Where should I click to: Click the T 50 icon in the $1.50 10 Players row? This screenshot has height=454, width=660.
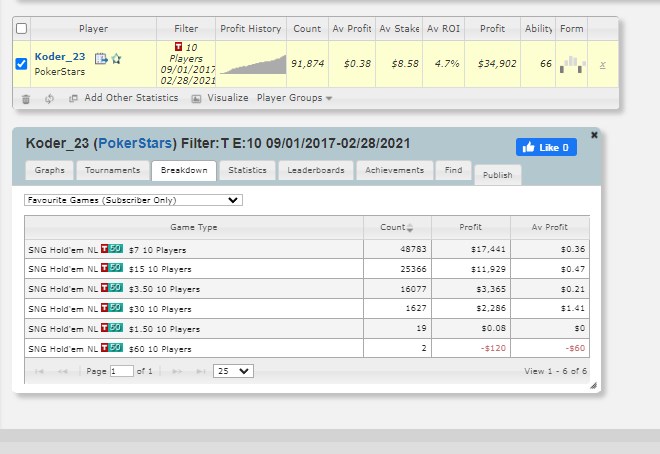click(112, 328)
